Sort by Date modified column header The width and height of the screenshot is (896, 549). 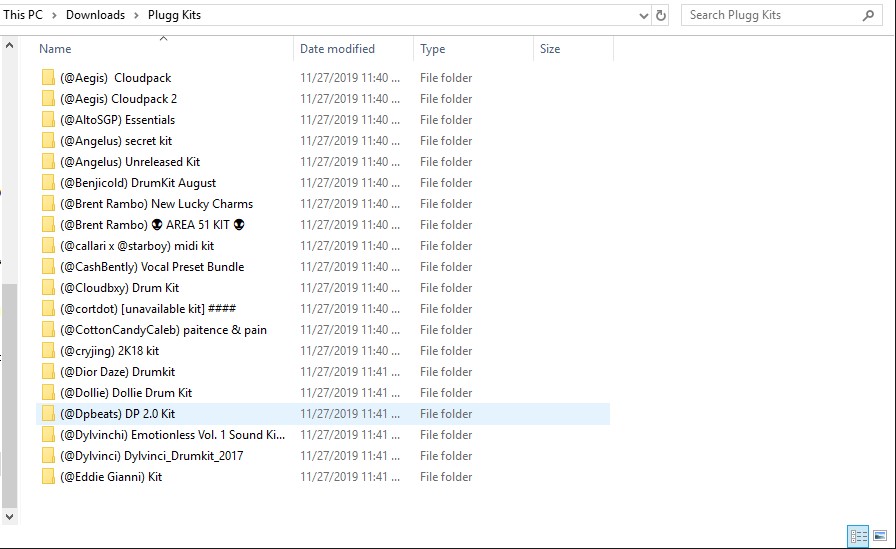(337, 49)
